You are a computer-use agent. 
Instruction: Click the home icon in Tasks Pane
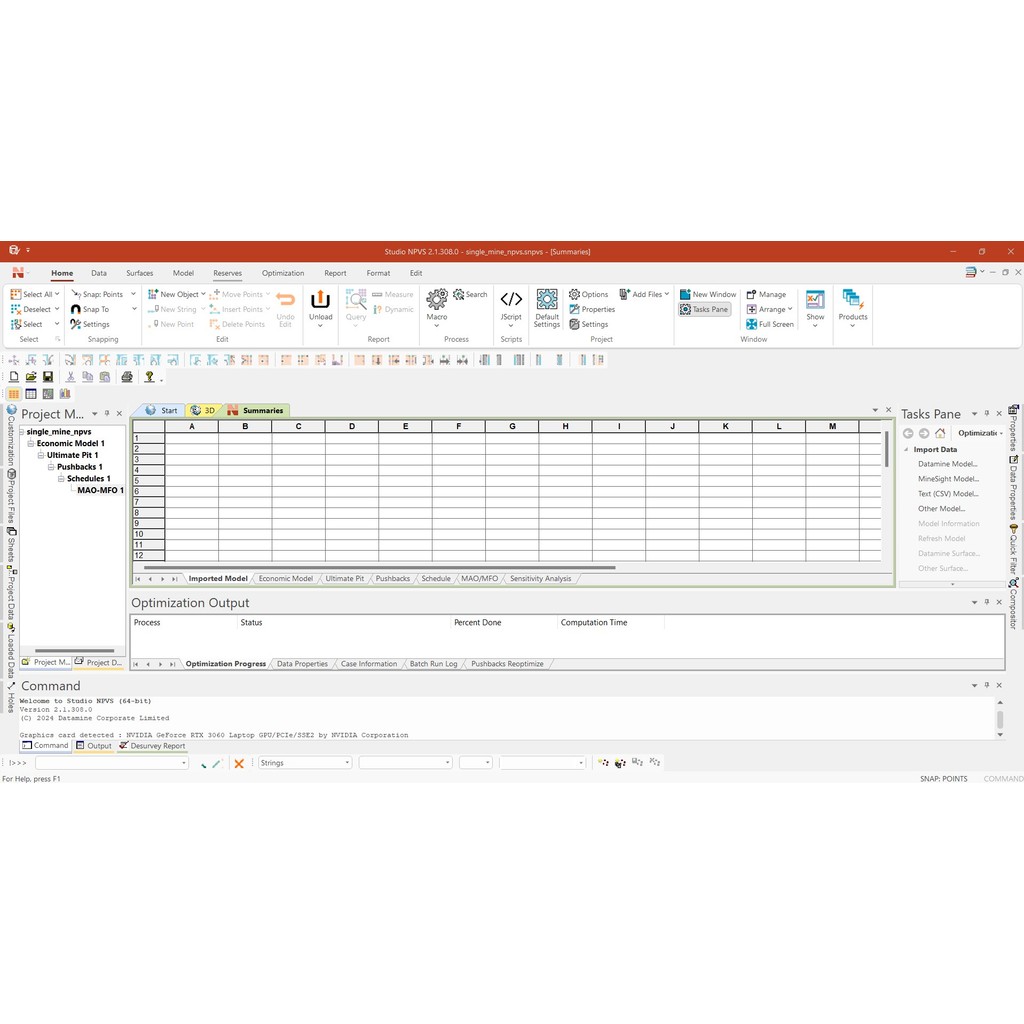pyautogui.click(x=940, y=434)
